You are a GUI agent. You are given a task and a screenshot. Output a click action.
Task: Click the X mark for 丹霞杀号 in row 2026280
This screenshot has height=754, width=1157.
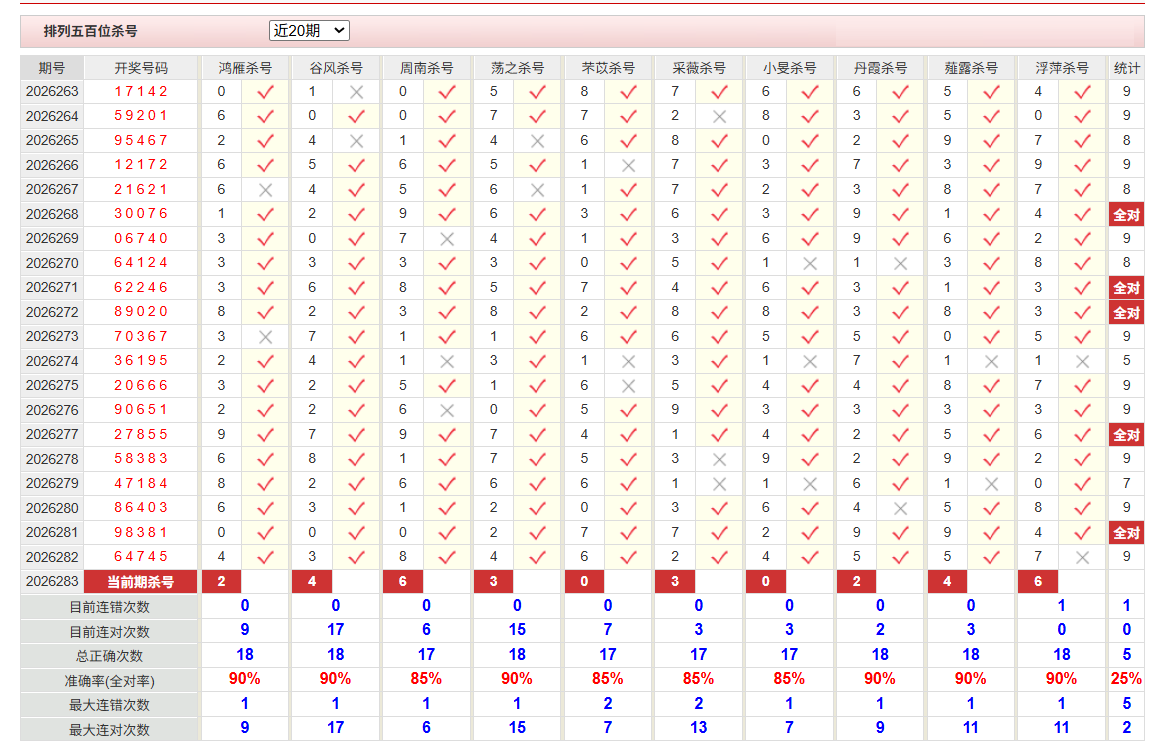coord(901,508)
